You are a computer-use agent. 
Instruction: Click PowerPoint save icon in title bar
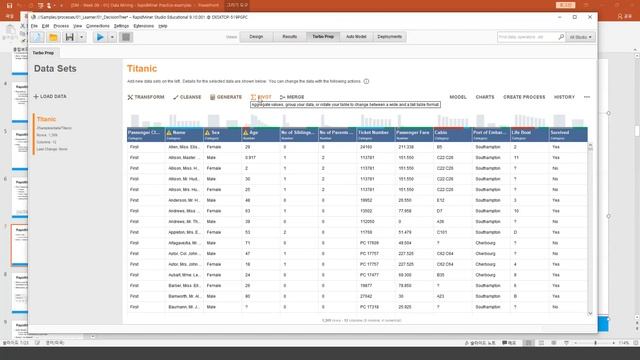click(x=9, y=5)
